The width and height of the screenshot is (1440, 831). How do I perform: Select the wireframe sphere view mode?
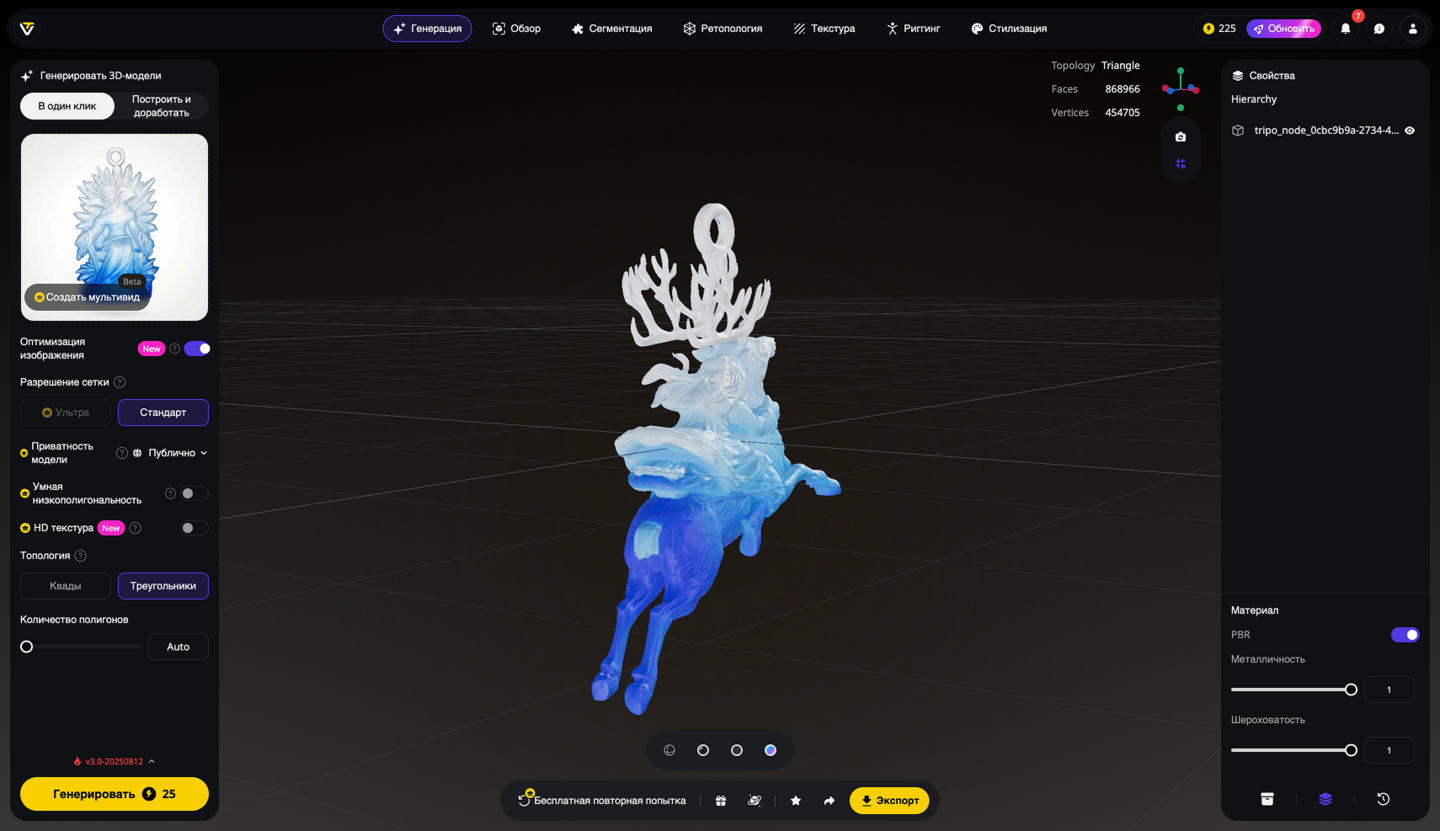tap(670, 750)
